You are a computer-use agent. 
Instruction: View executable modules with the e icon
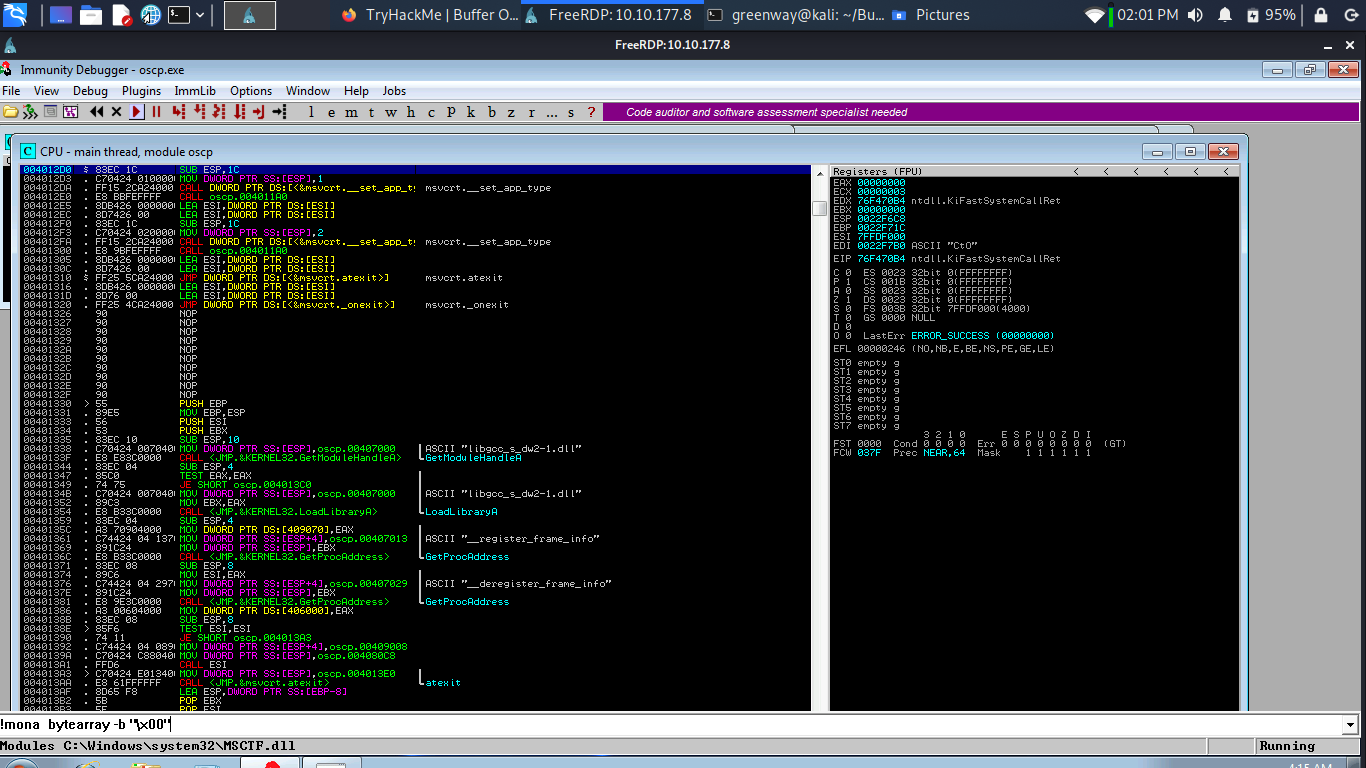click(x=330, y=112)
